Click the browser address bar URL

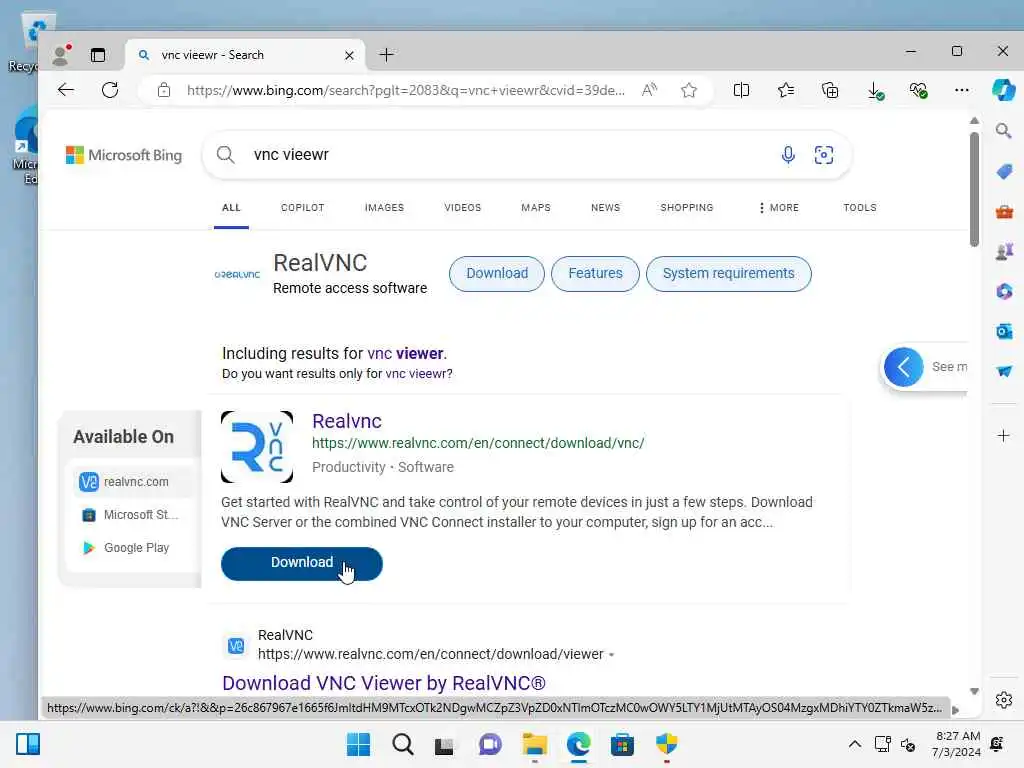click(x=406, y=90)
